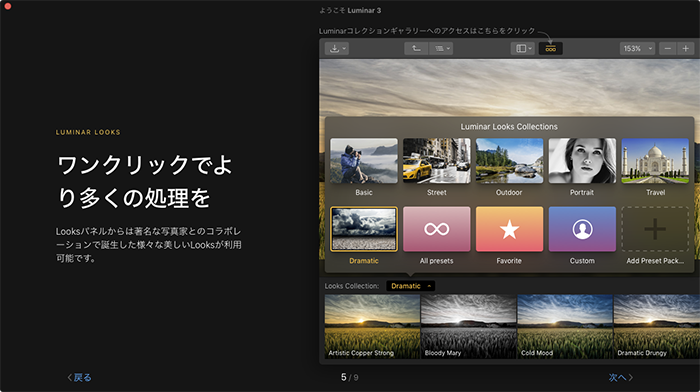The image size is (700, 392).
Task: Apply the Bloody Mary look
Action: click(469, 326)
